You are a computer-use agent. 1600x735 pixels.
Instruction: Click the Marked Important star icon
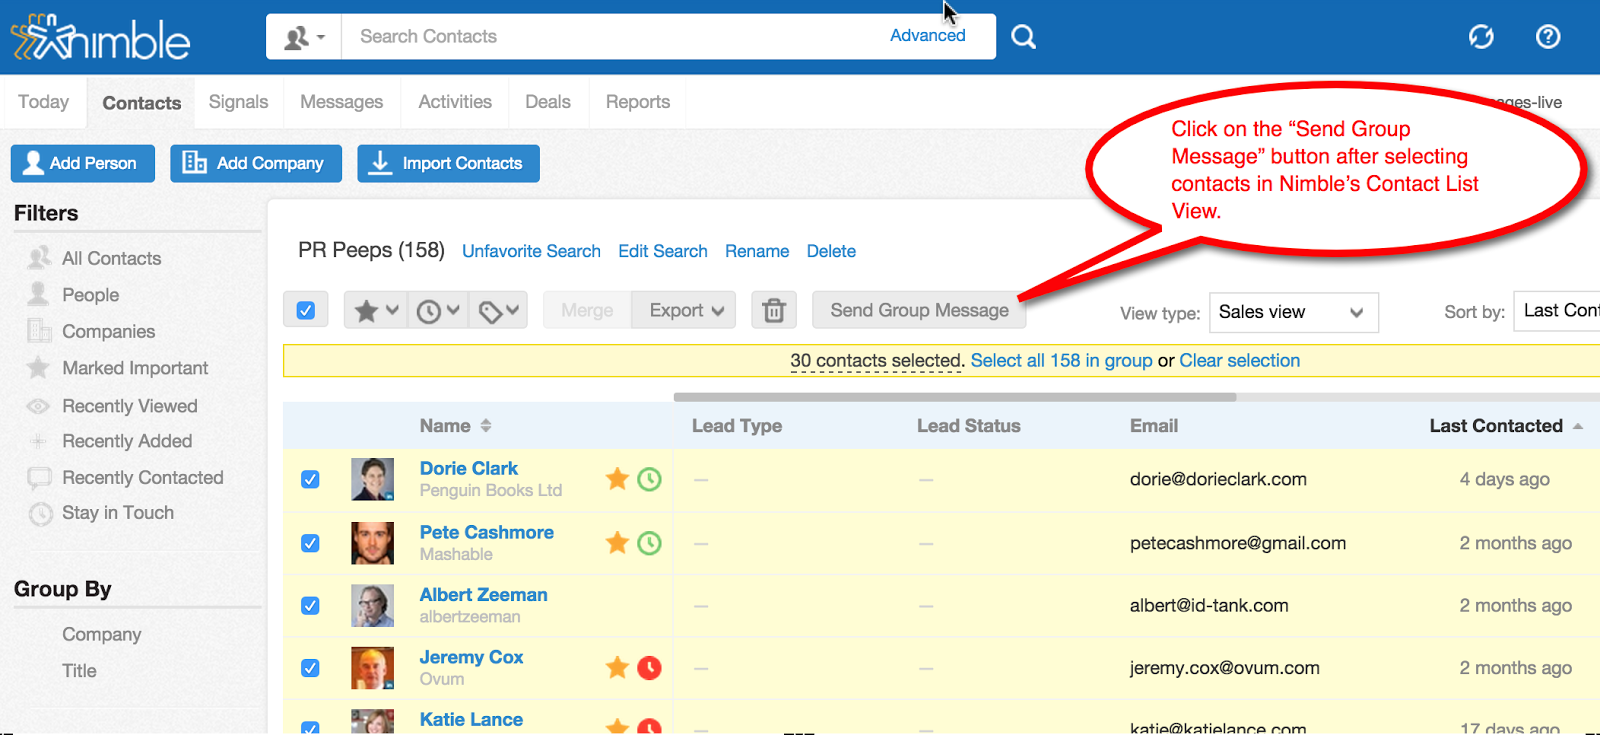(39, 368)
